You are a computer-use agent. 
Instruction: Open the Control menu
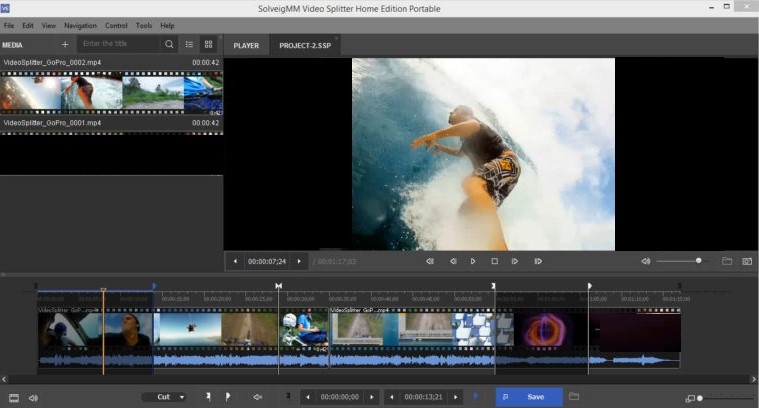tap(116, 26)
